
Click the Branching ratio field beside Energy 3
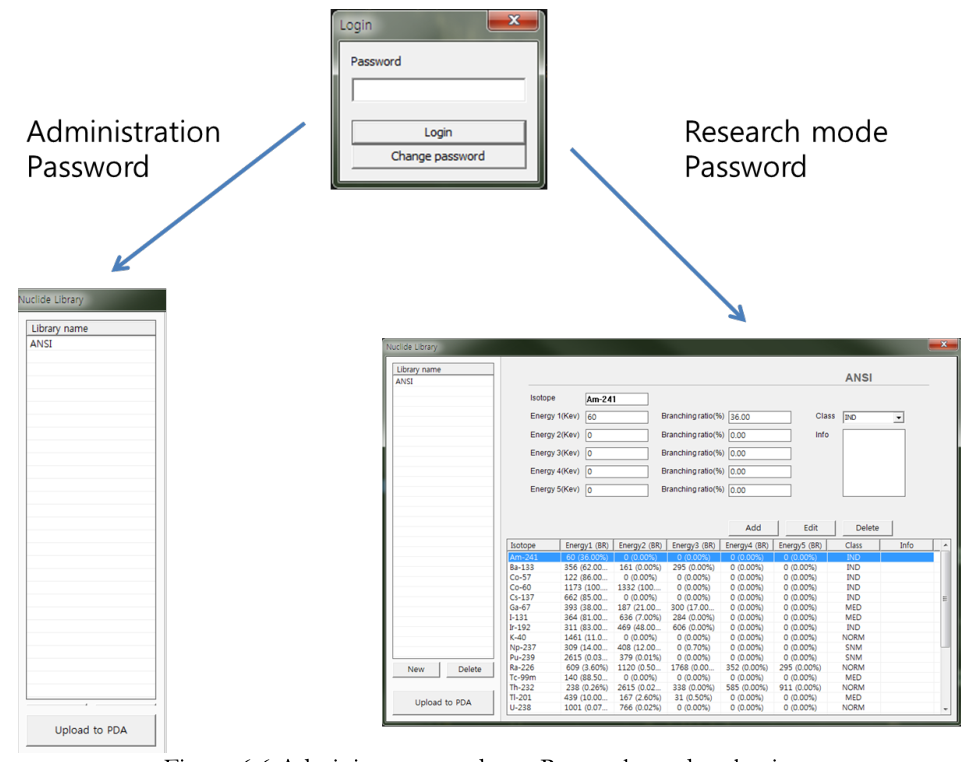[x=760, y=453]
